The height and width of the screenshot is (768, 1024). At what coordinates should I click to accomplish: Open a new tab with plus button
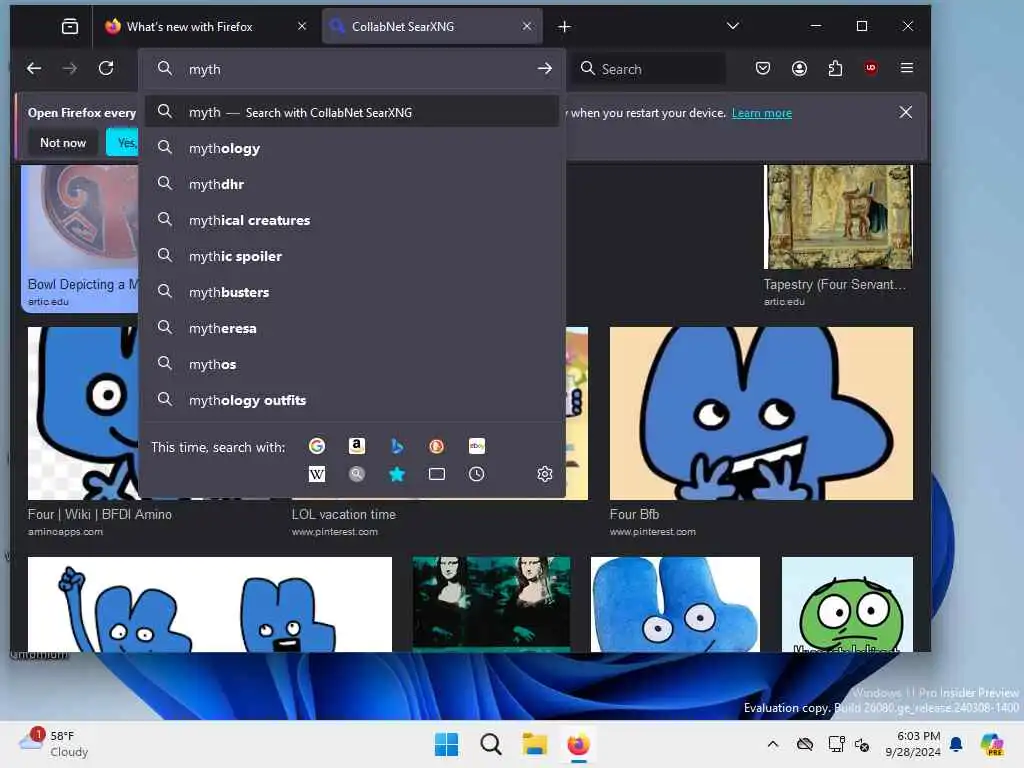pos(565,26)
